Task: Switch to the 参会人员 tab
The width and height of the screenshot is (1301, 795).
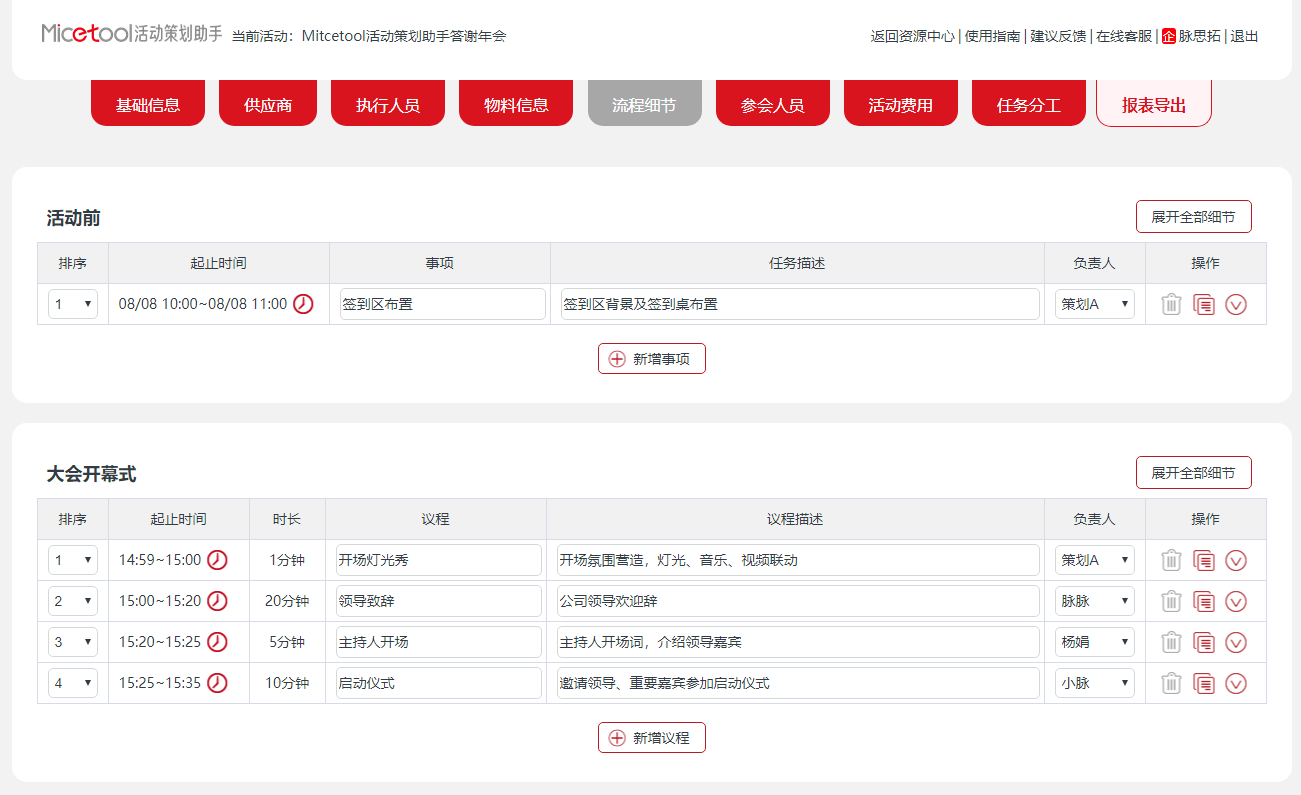Action: (x=773, y=103)
